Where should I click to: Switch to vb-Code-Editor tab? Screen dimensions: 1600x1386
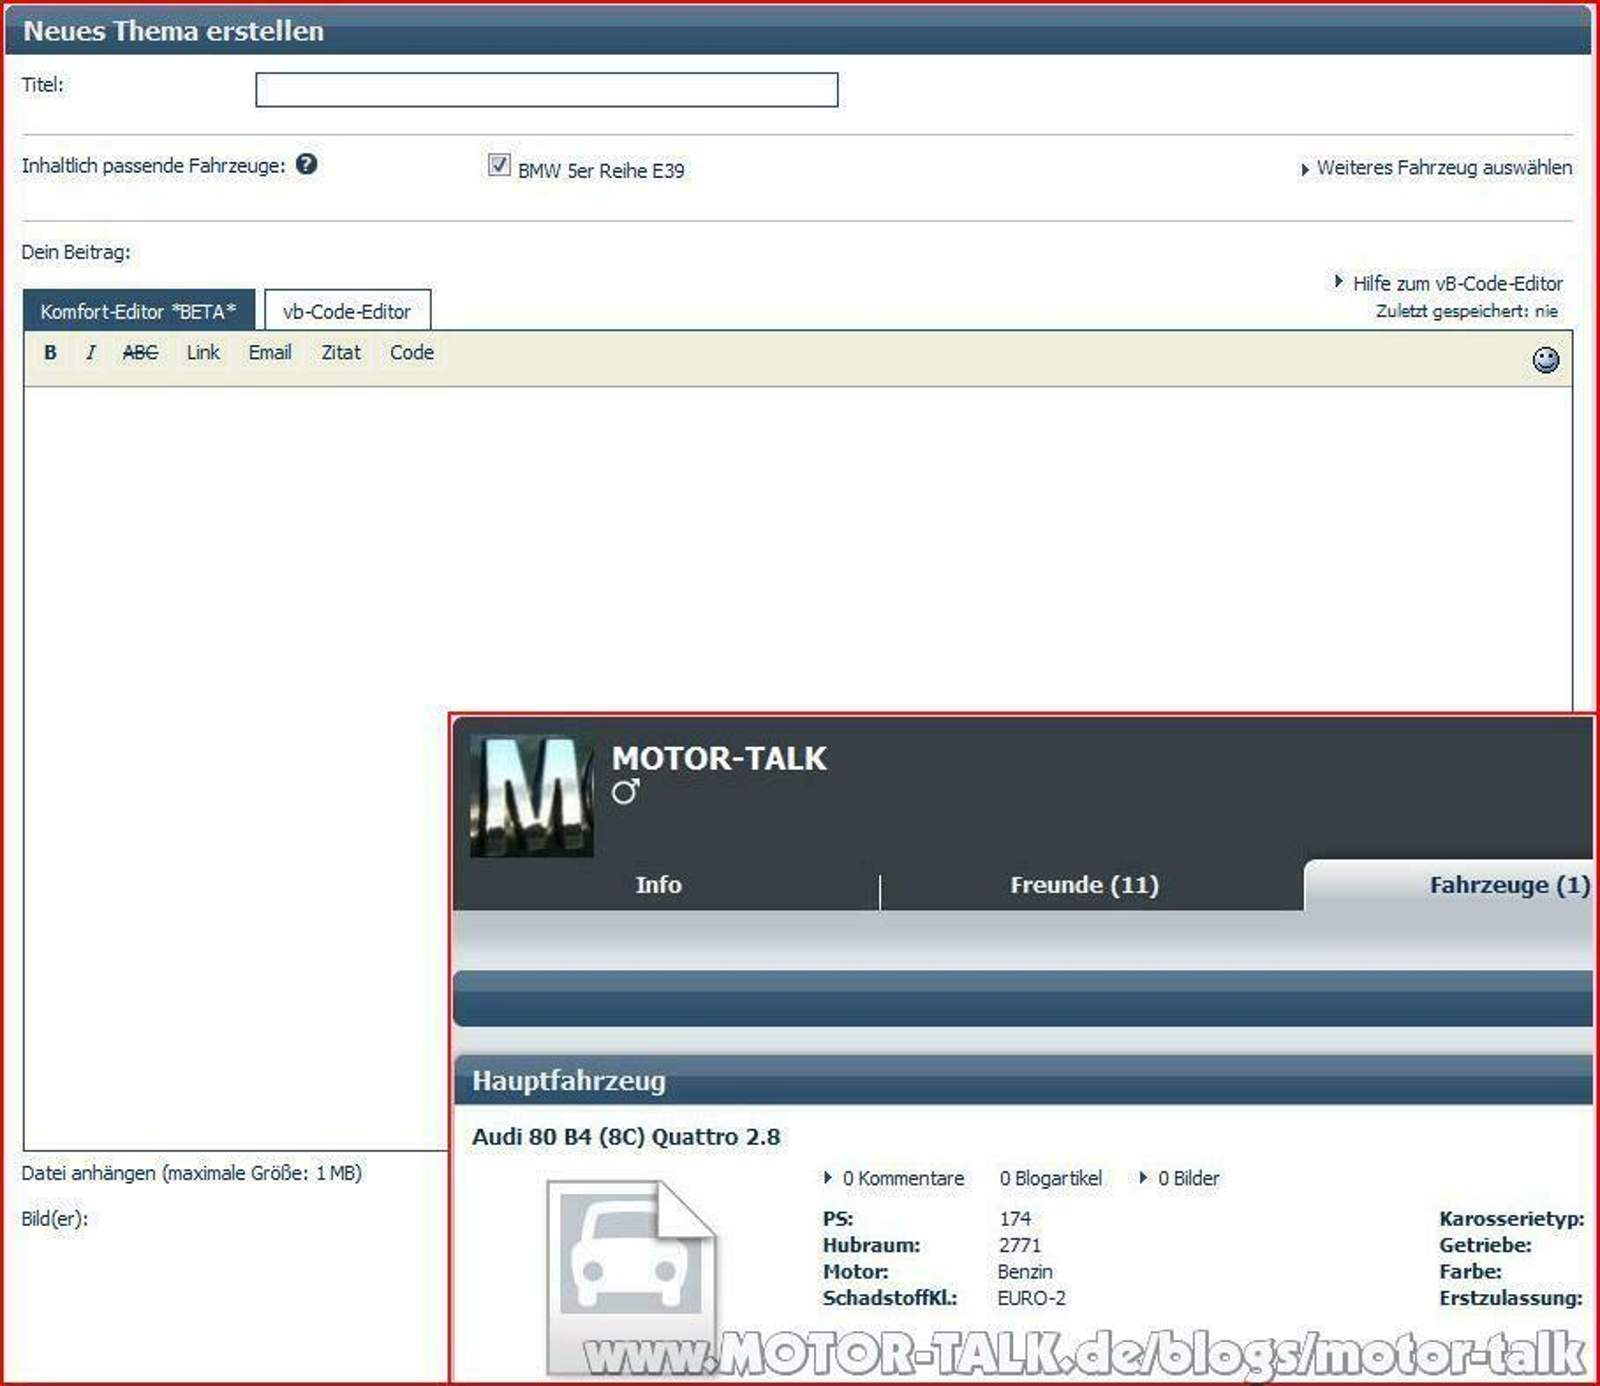click(x=347, y=311)
